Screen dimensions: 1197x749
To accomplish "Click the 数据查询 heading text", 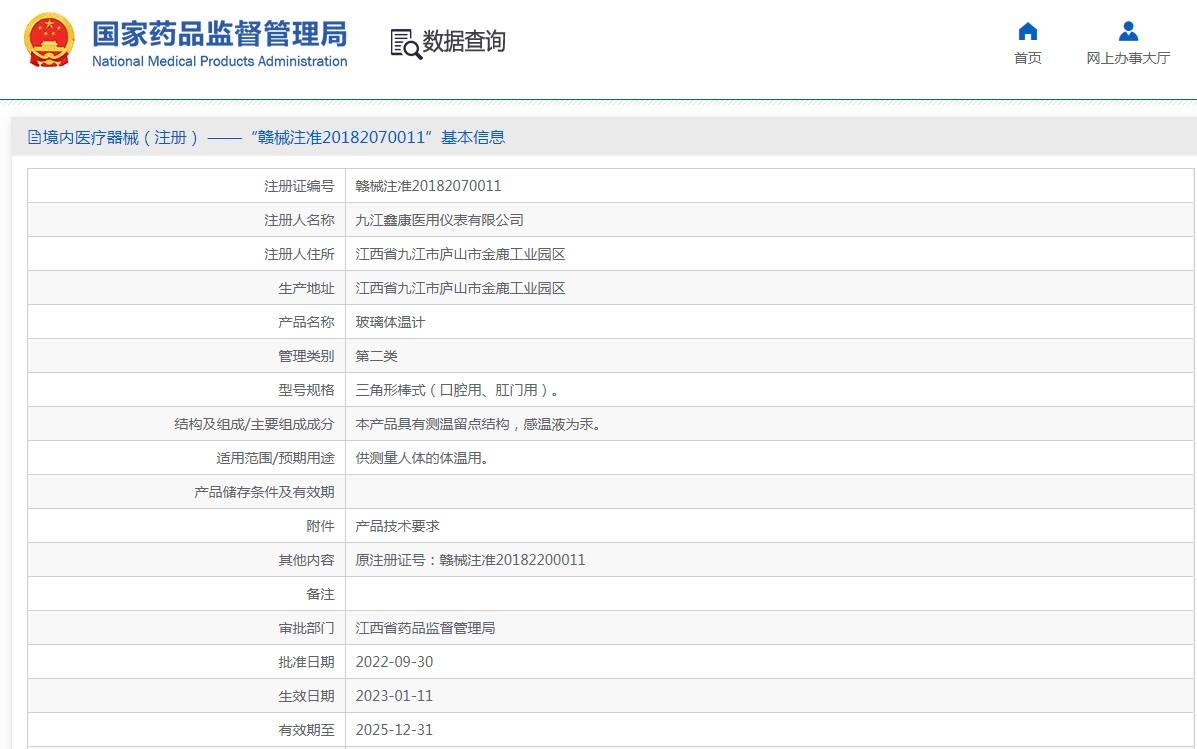I will pos(464,41).
